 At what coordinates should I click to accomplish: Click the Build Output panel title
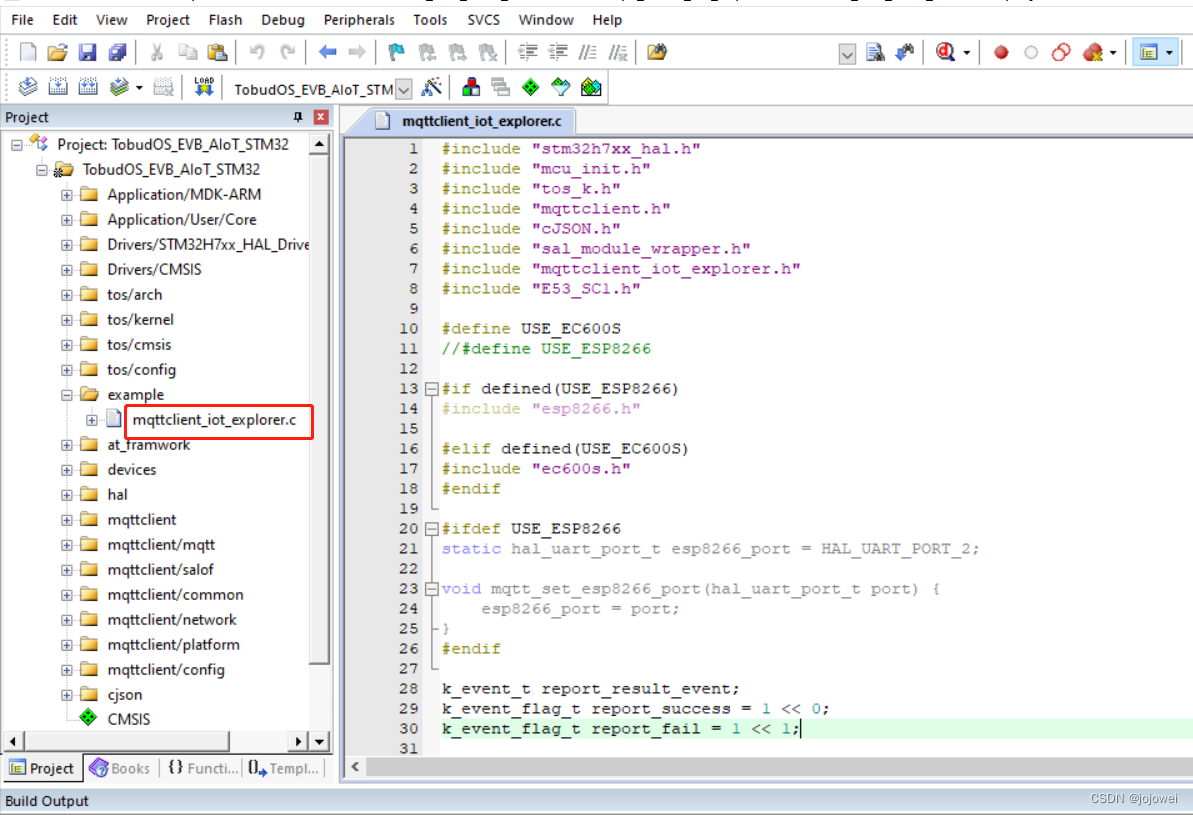(x=47, y=801)
